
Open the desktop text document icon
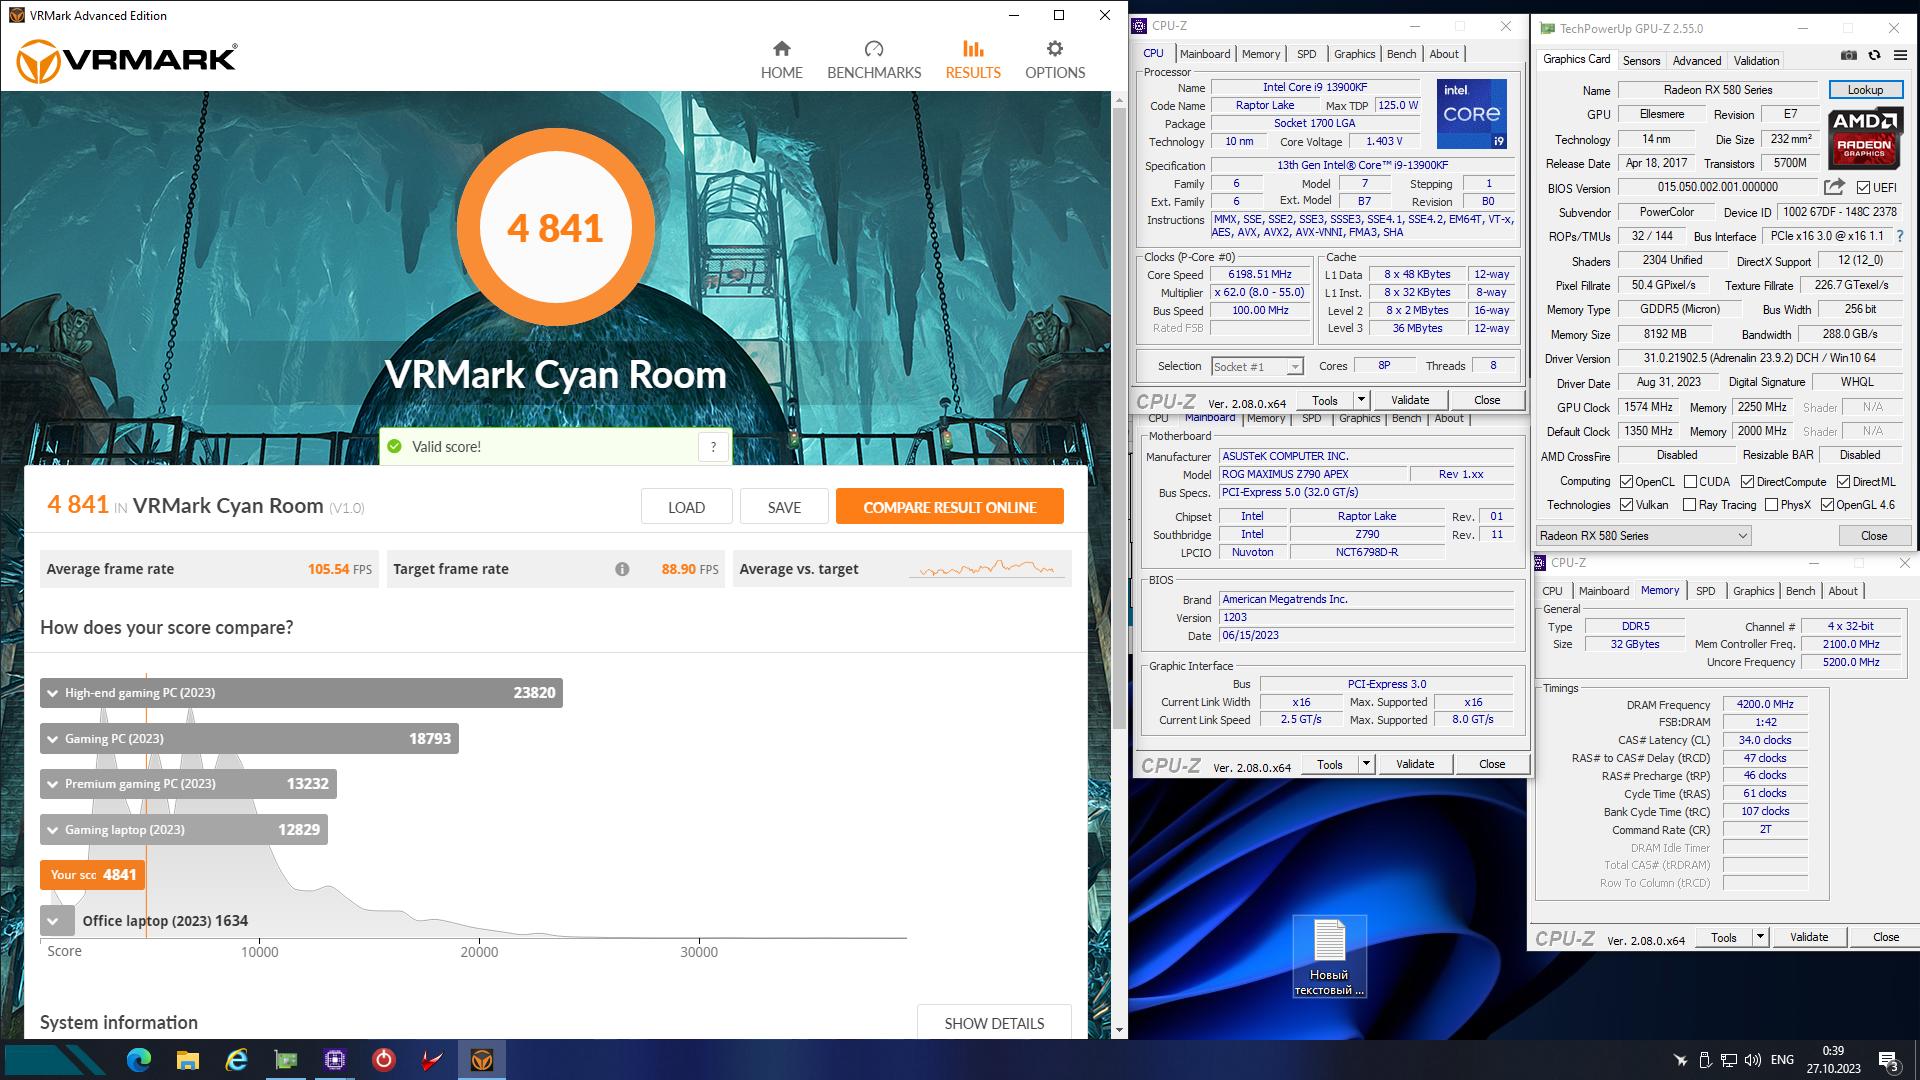(x=1329, y=956)
